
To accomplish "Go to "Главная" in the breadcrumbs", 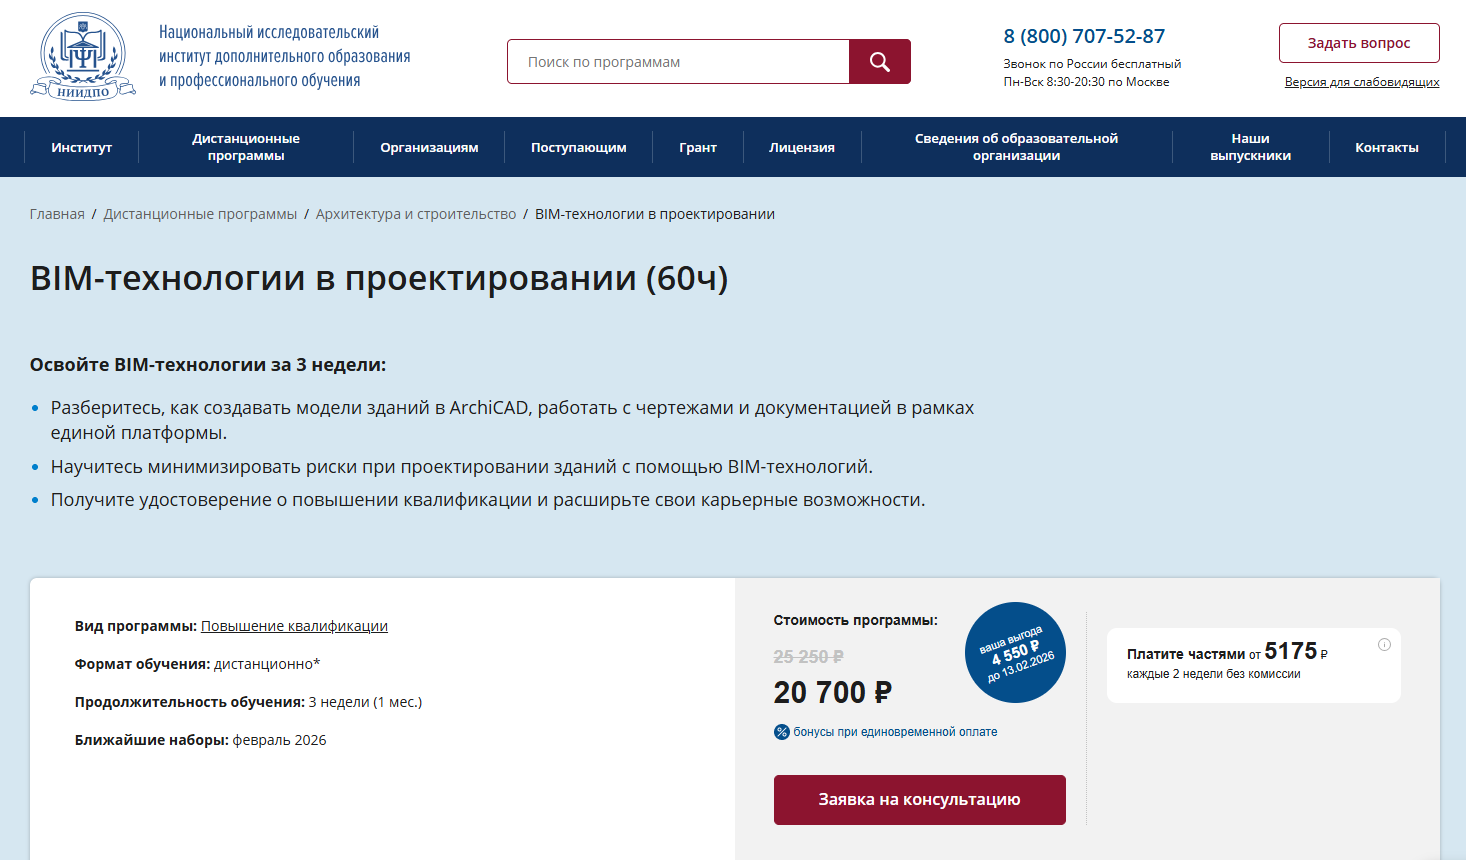I will (57, 214).
